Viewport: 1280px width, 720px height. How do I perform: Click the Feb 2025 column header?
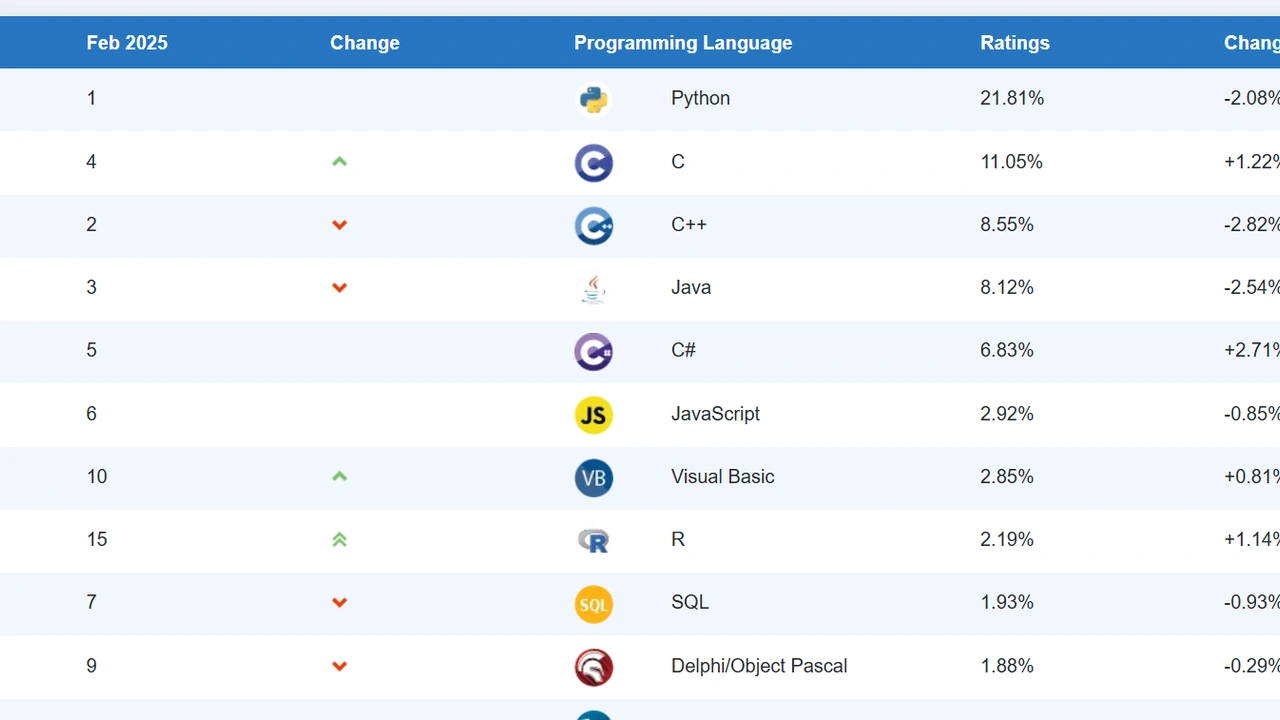(127, 43)
